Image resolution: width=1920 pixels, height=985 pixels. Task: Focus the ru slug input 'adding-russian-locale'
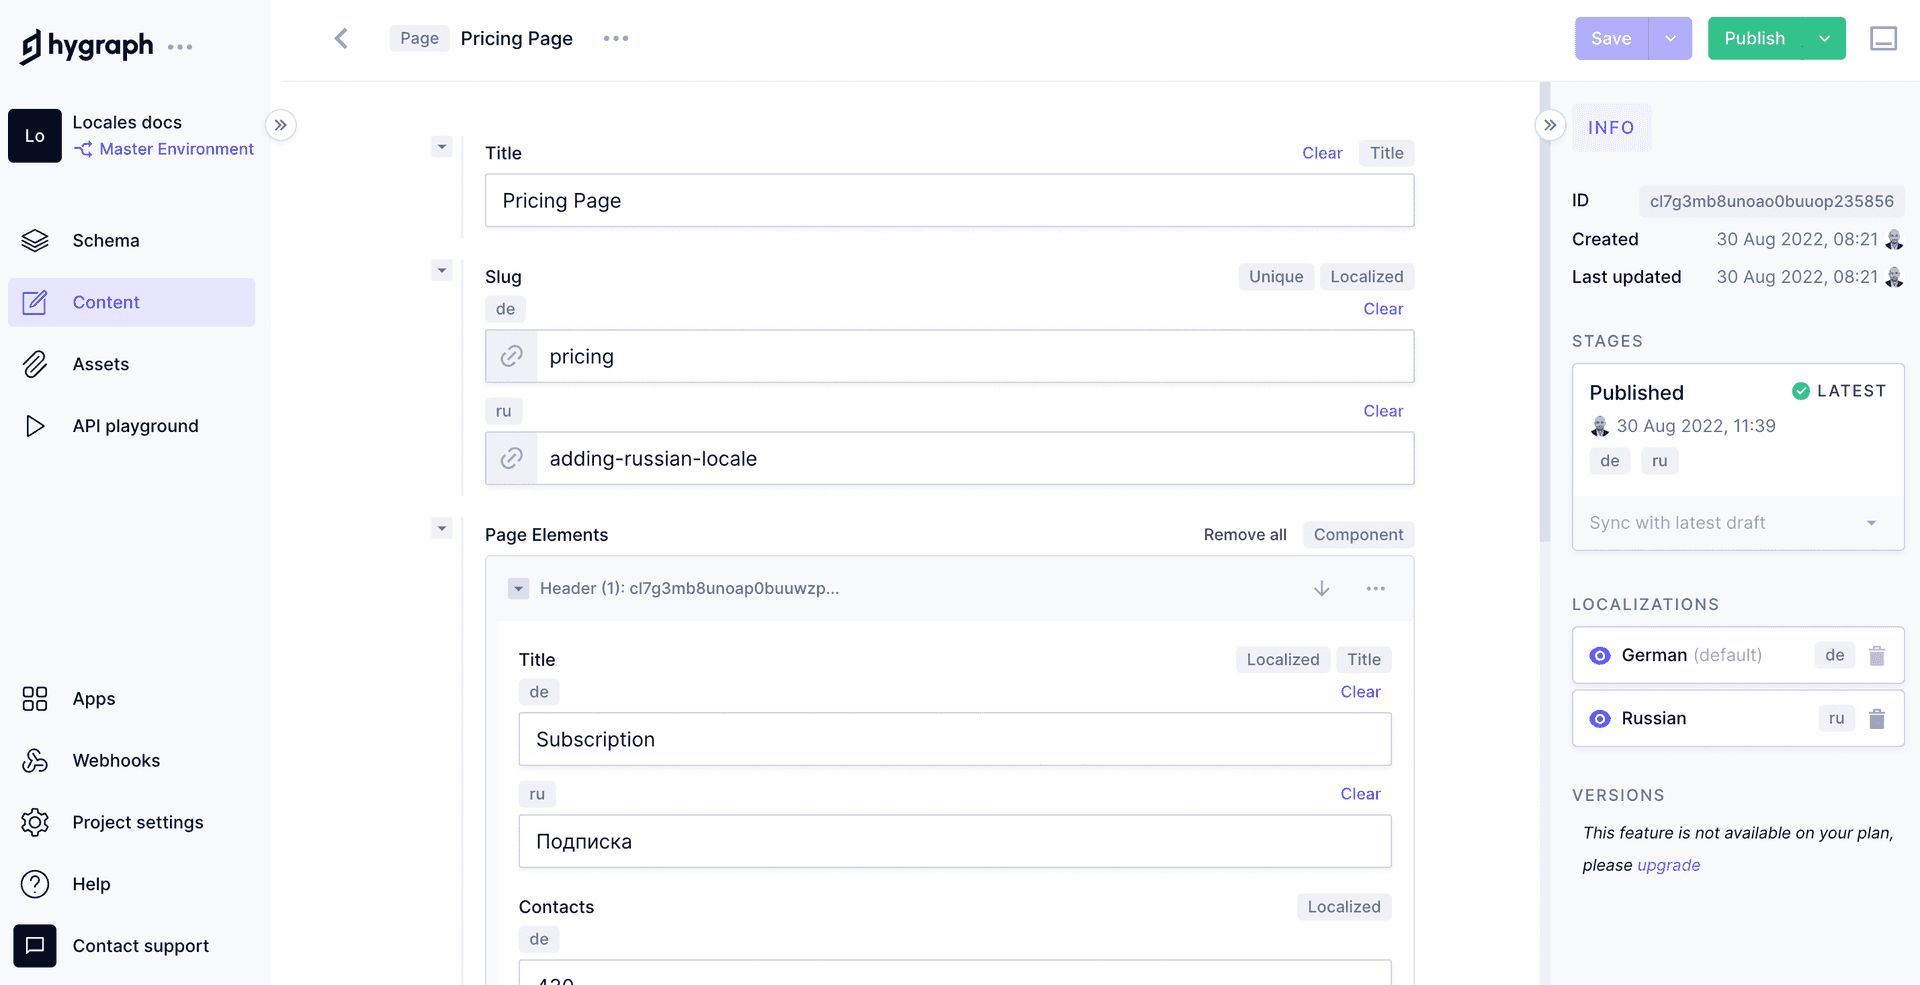pyautogui.click(x=975, y=458)
